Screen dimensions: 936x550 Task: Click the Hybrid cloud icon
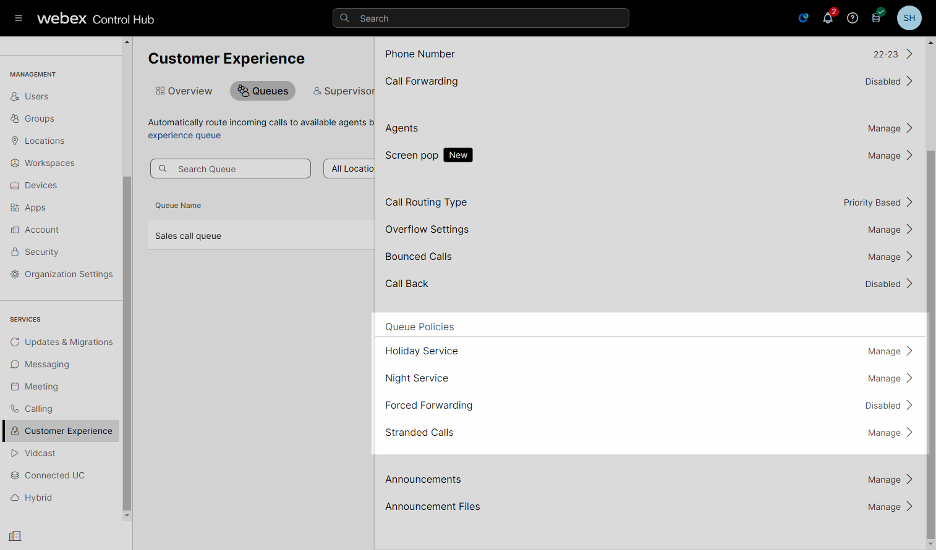(x=15, y=497)
